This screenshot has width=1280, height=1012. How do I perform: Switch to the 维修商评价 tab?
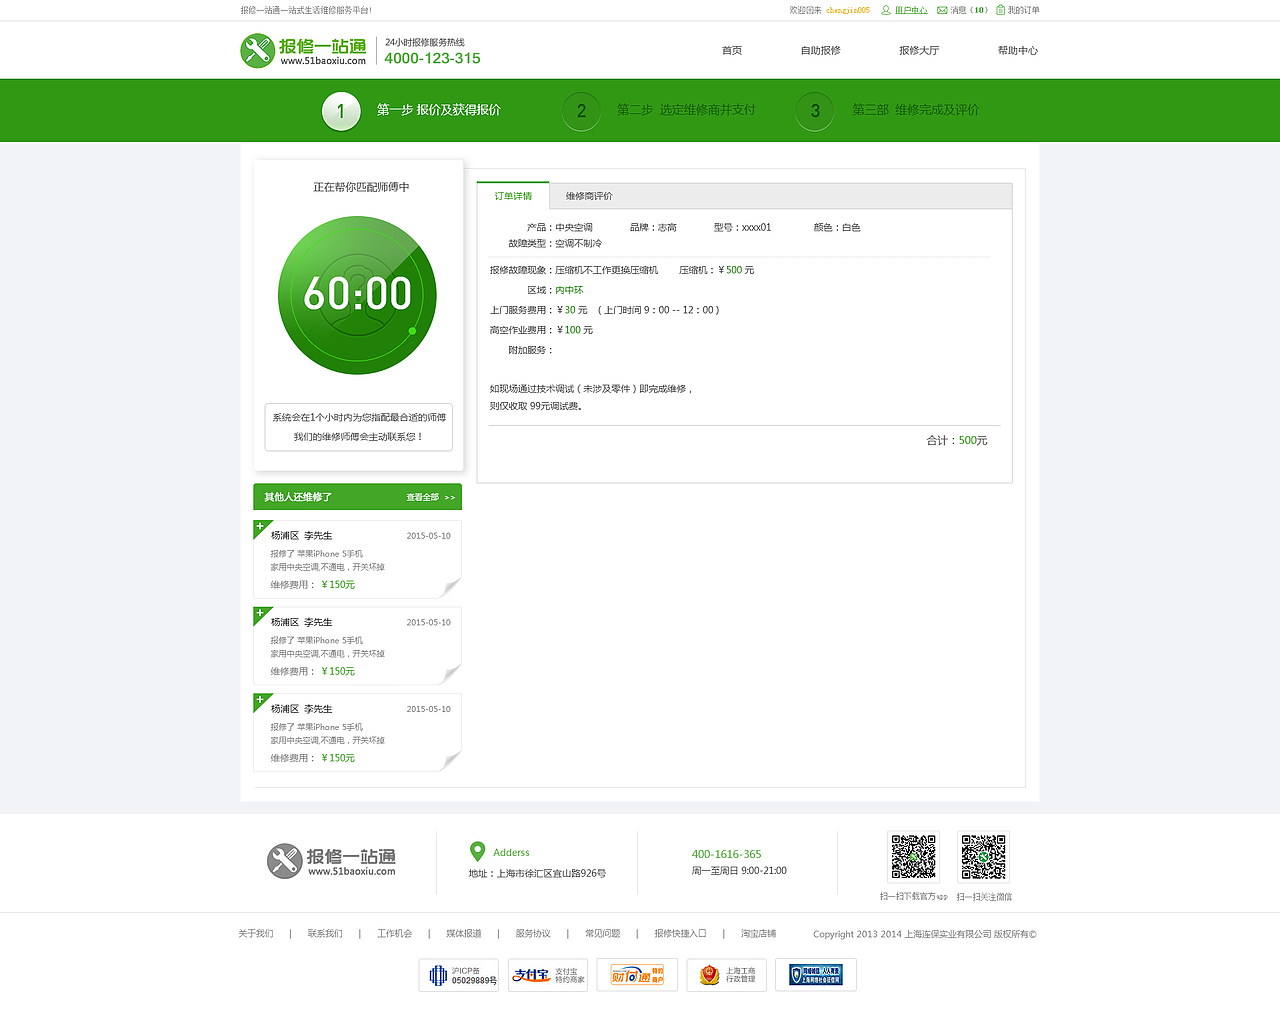(x=589, y=196)
